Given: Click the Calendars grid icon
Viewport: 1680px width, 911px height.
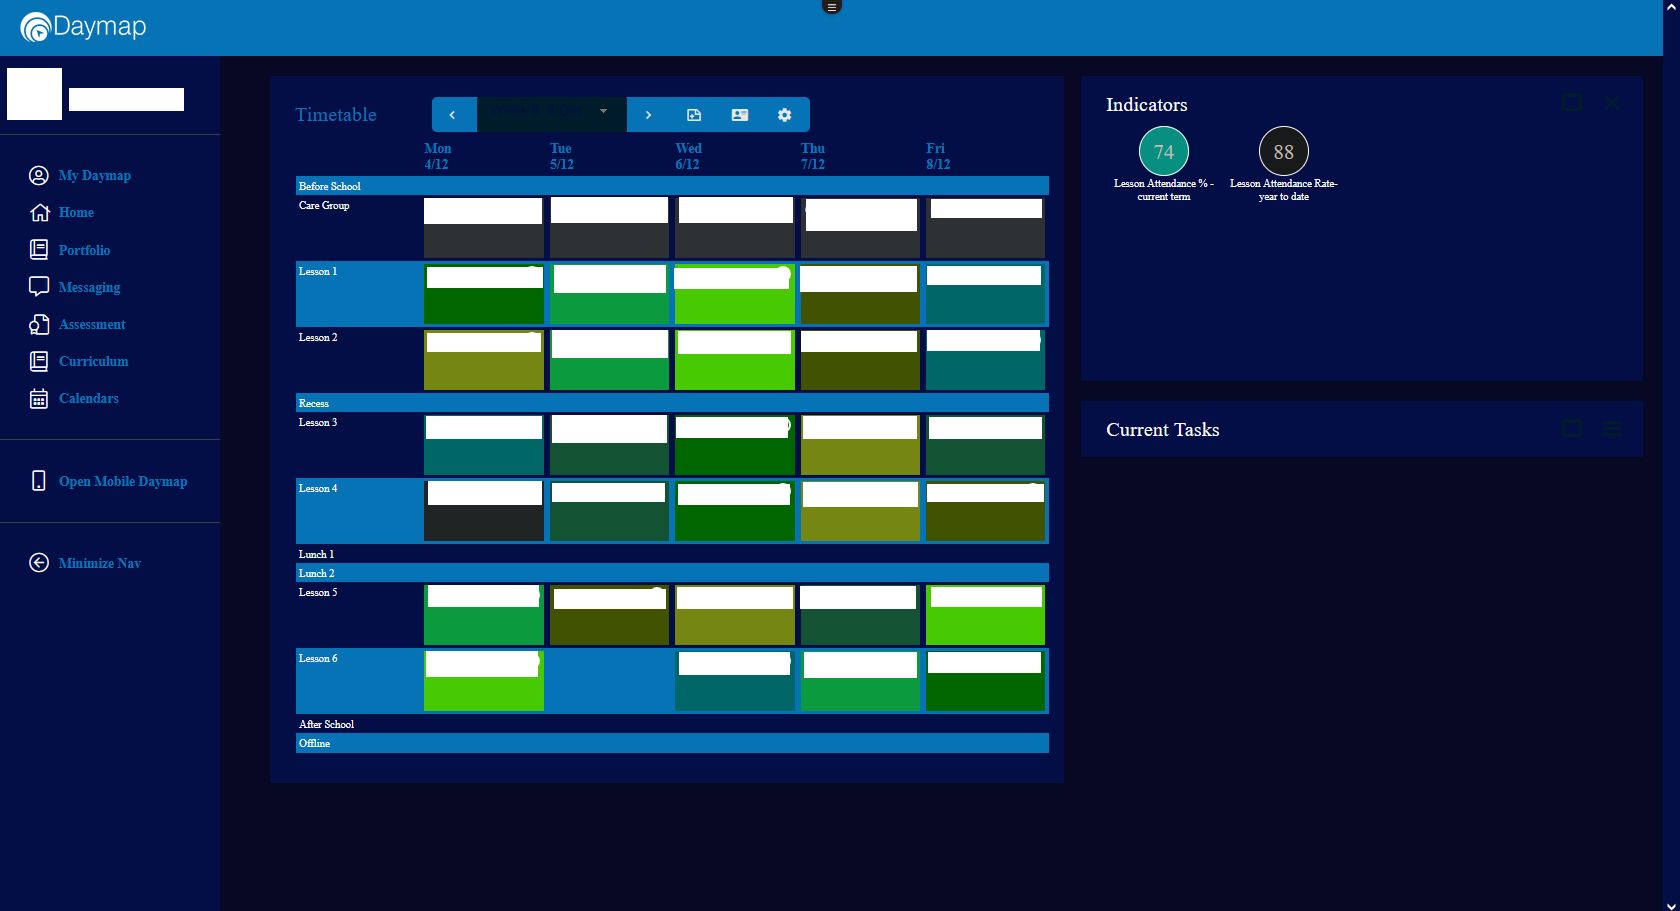Looking at the screenshot, I should tap(39, 398).
